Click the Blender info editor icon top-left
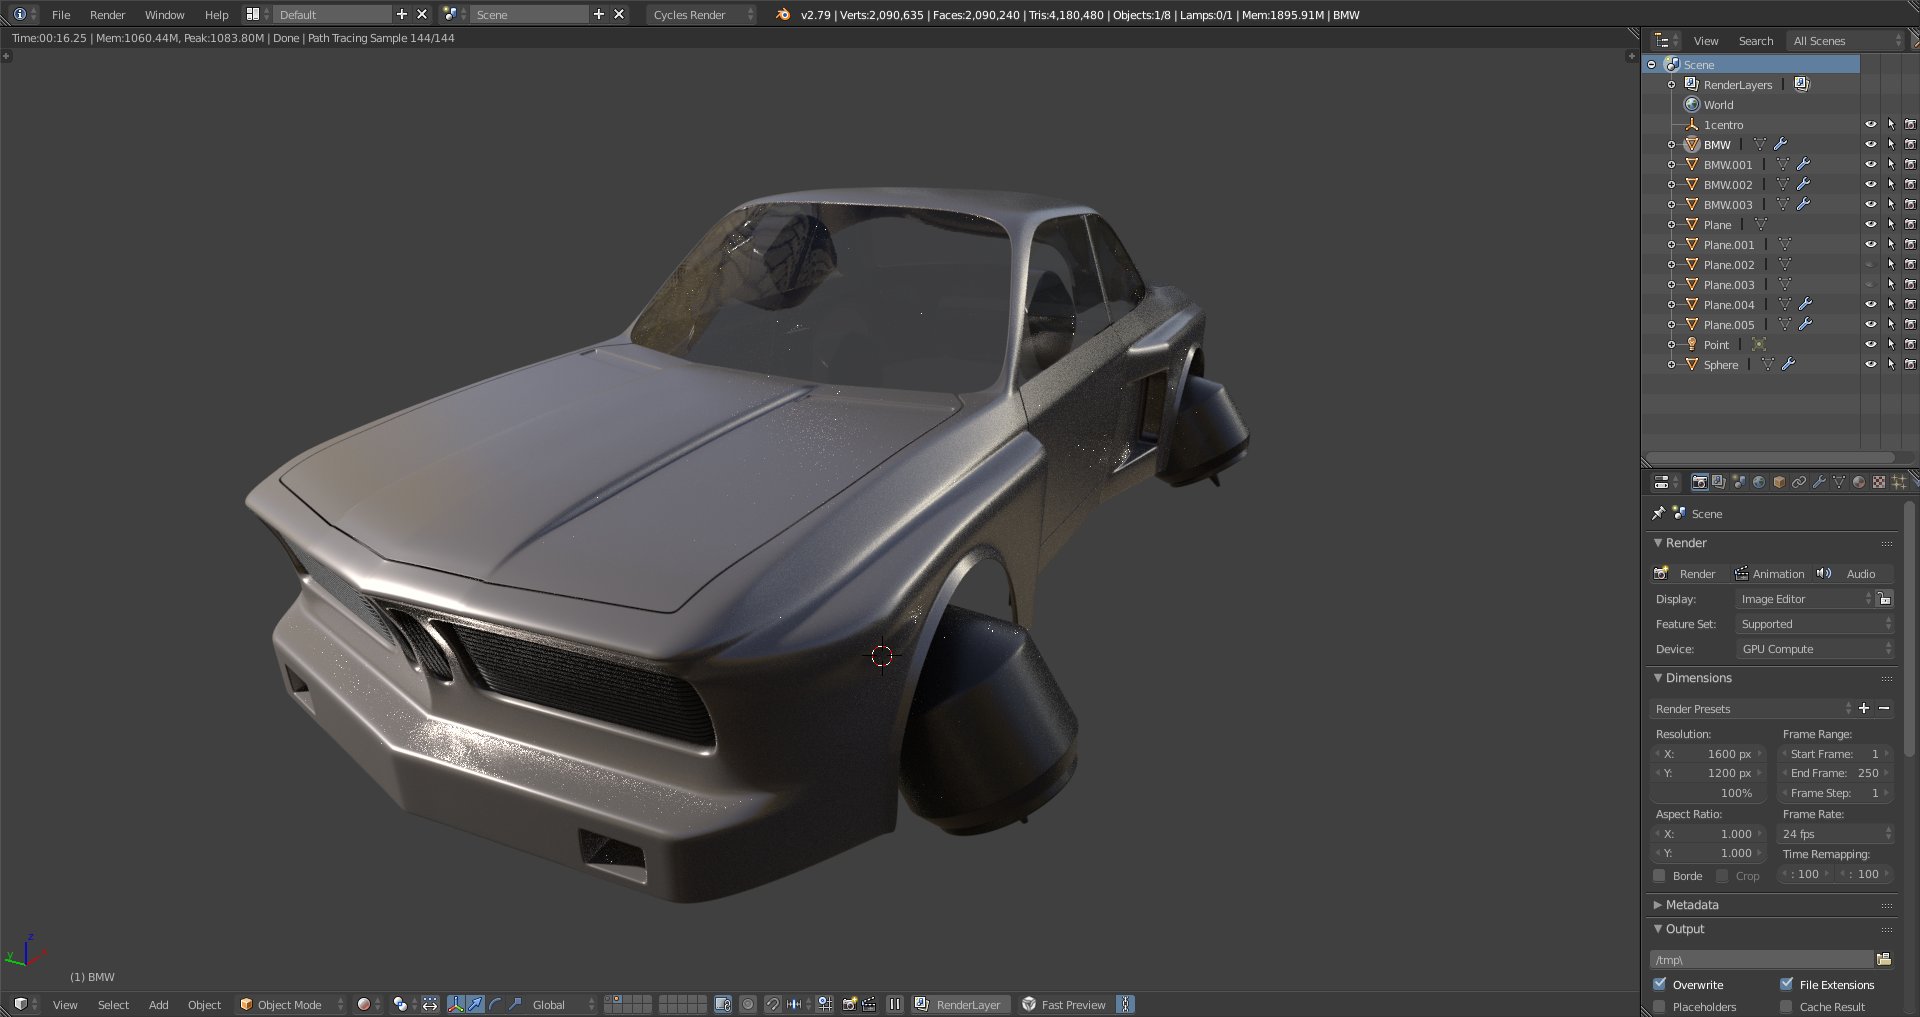 click(x=20, y=14)
